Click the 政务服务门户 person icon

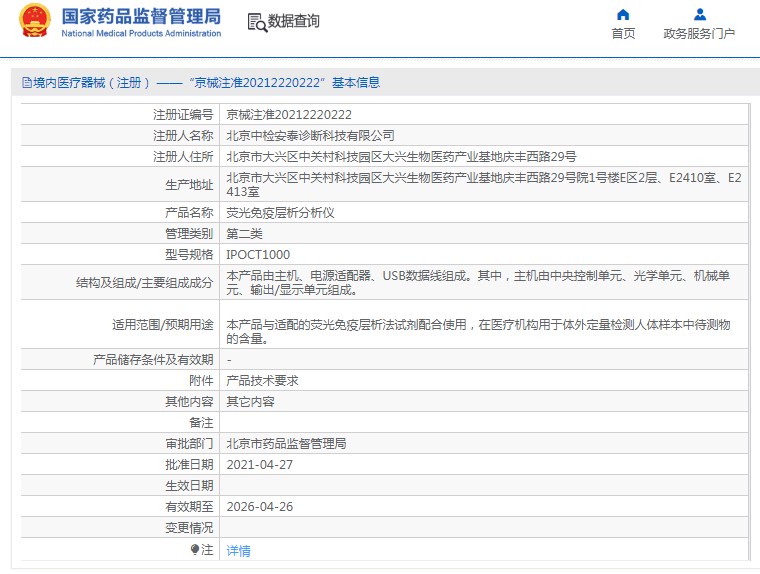click(699, 14)
